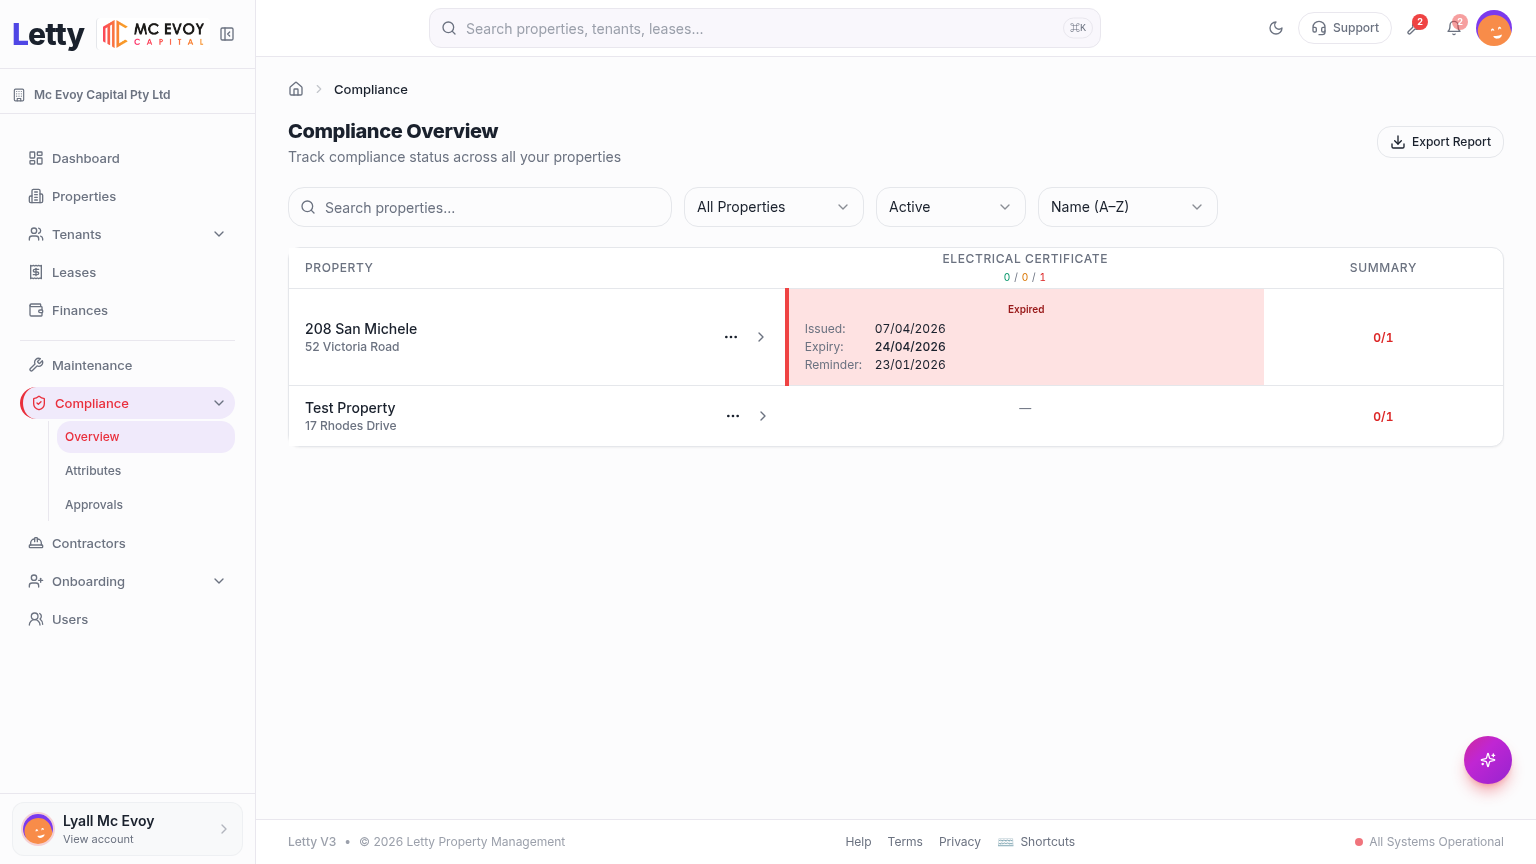Open Dashboard from the sidebar
Viewport: 1536px width, 864px height.
[128, 158]
